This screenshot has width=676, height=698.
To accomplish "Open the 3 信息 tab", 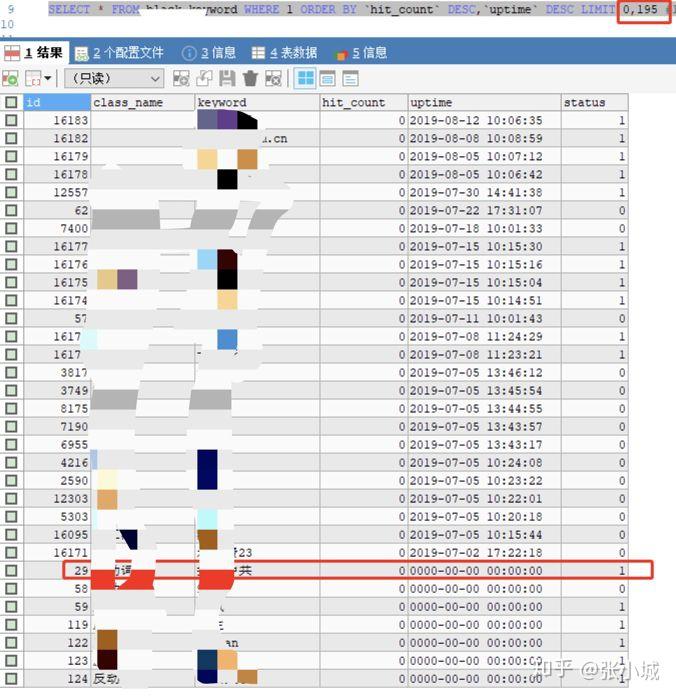I will [x=209, y=53].
